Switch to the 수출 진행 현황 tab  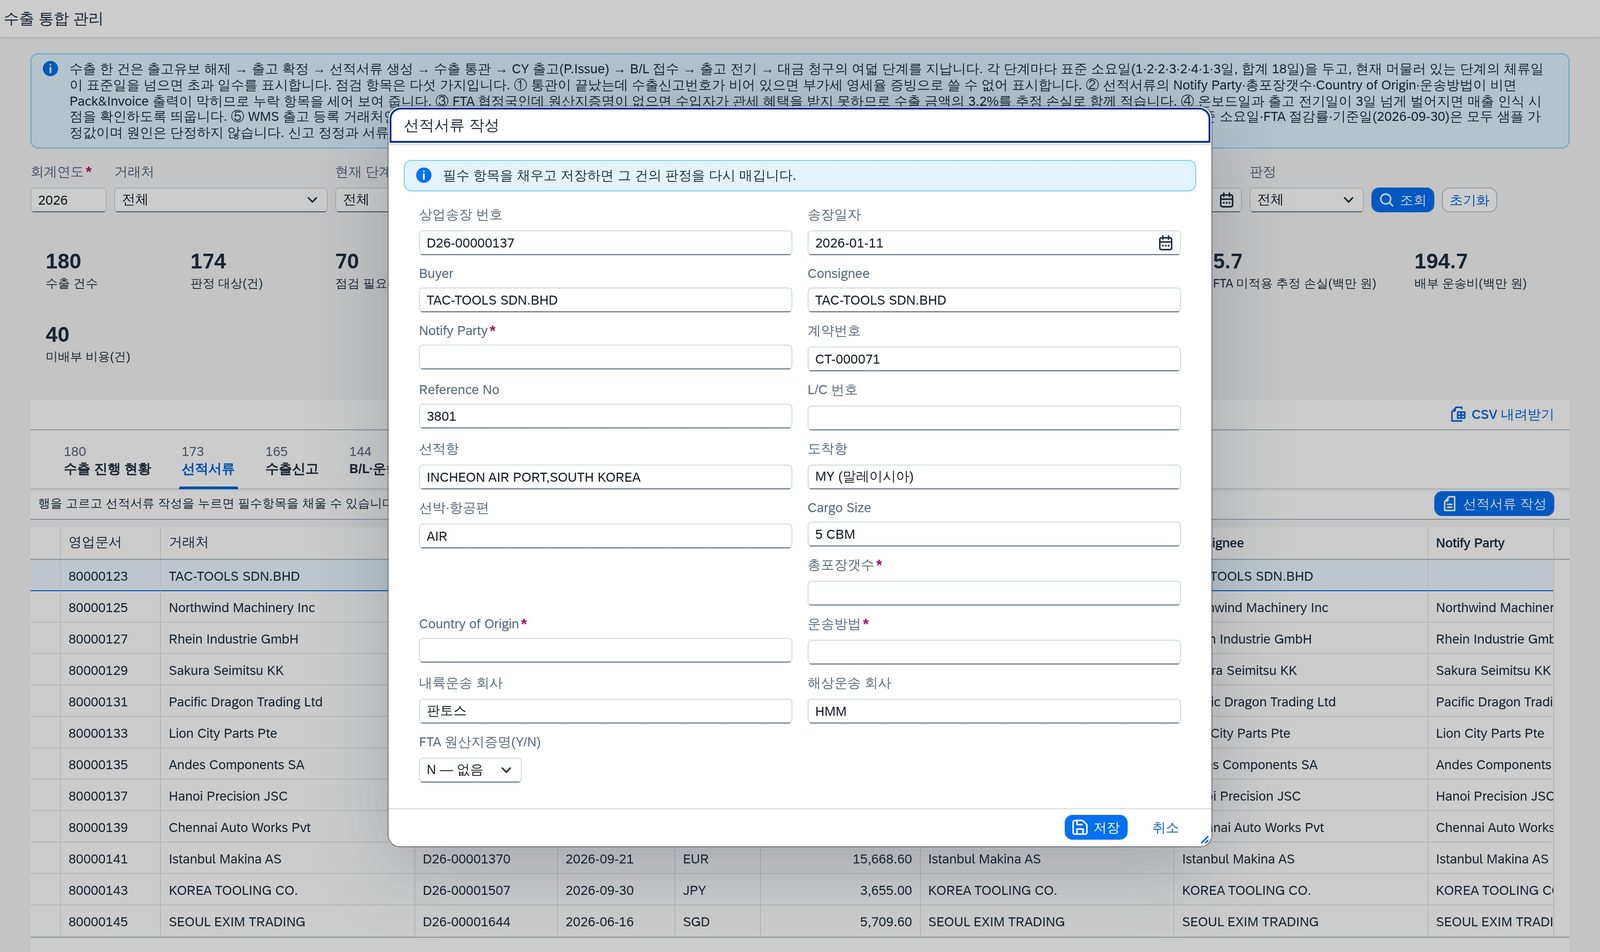[107, 461]
